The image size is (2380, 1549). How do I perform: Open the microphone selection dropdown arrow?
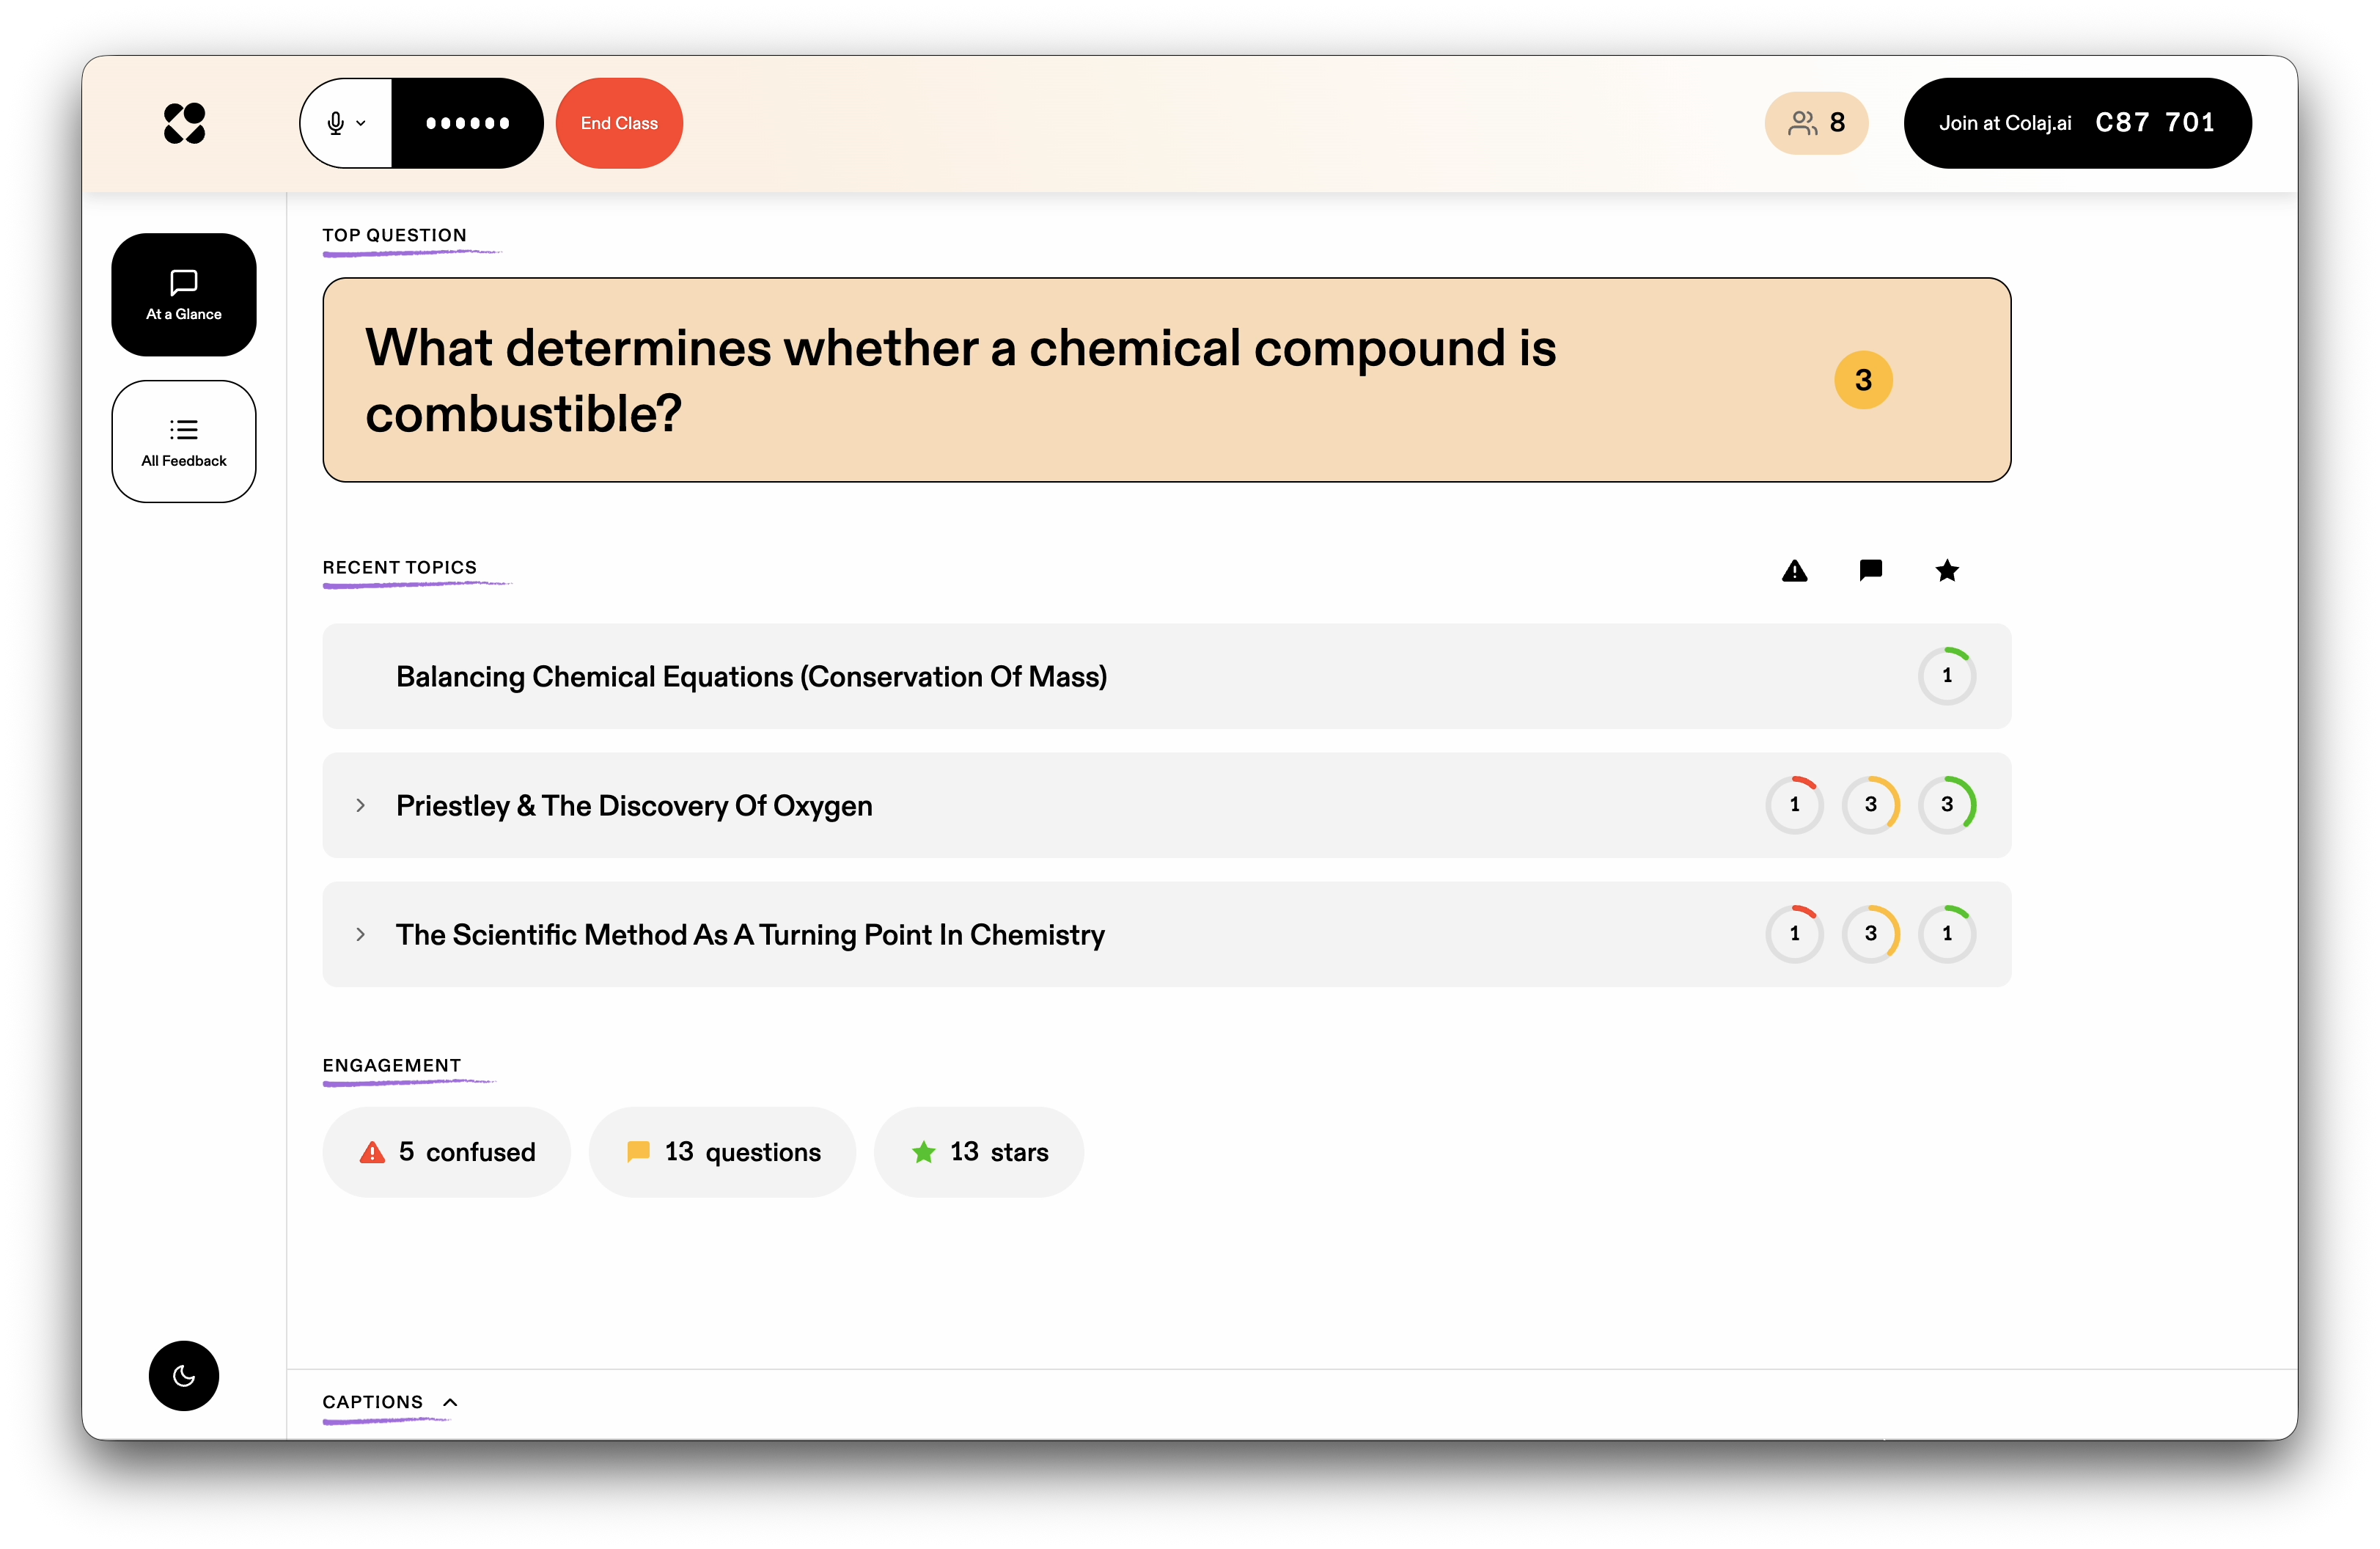(x=362, y=122)
